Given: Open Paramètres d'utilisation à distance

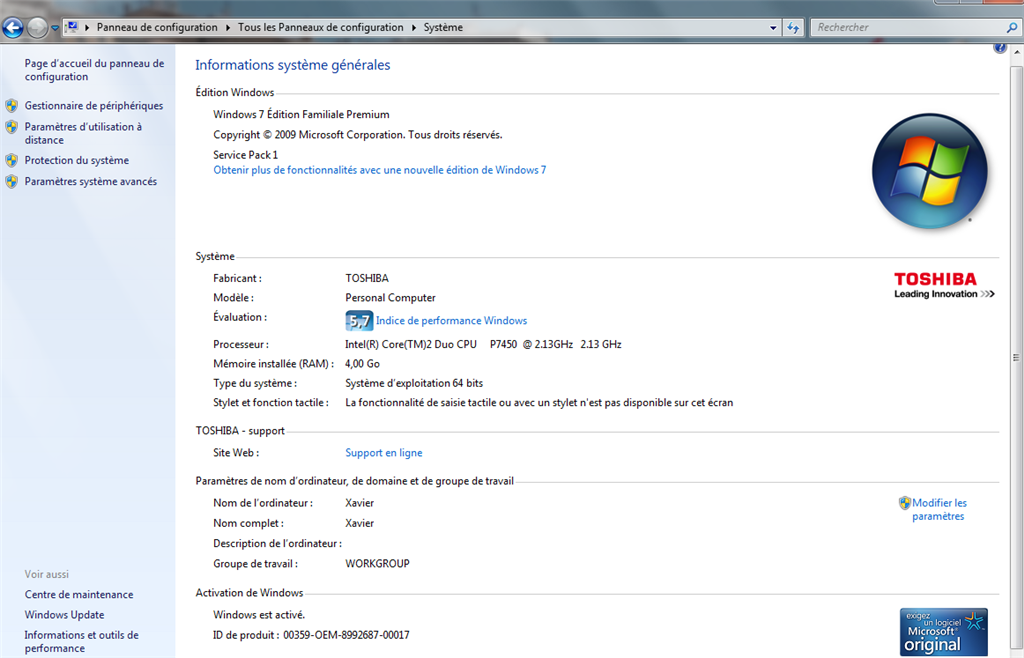Looking at the screenshot, I should click(x=83, y=133).
